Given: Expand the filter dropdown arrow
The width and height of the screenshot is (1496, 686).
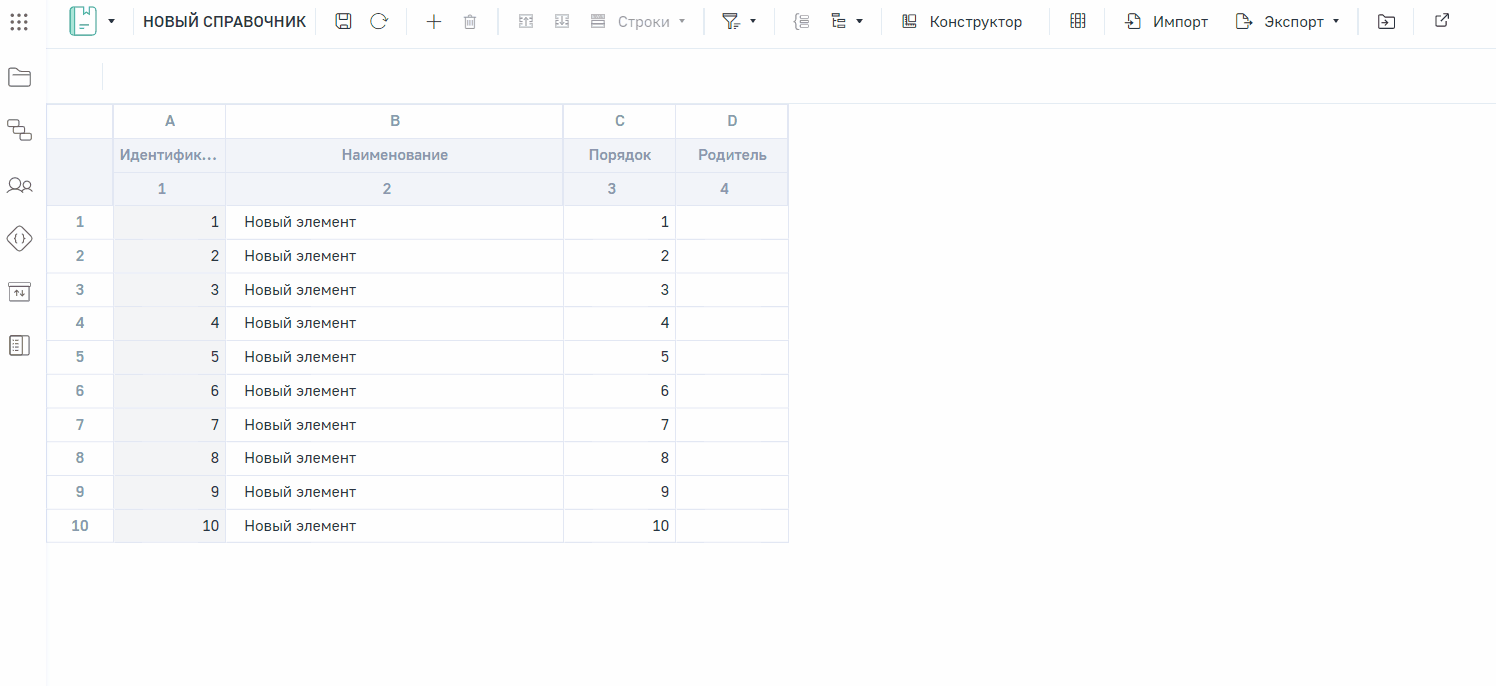Looking at the screenshot, I should (753, 21).
